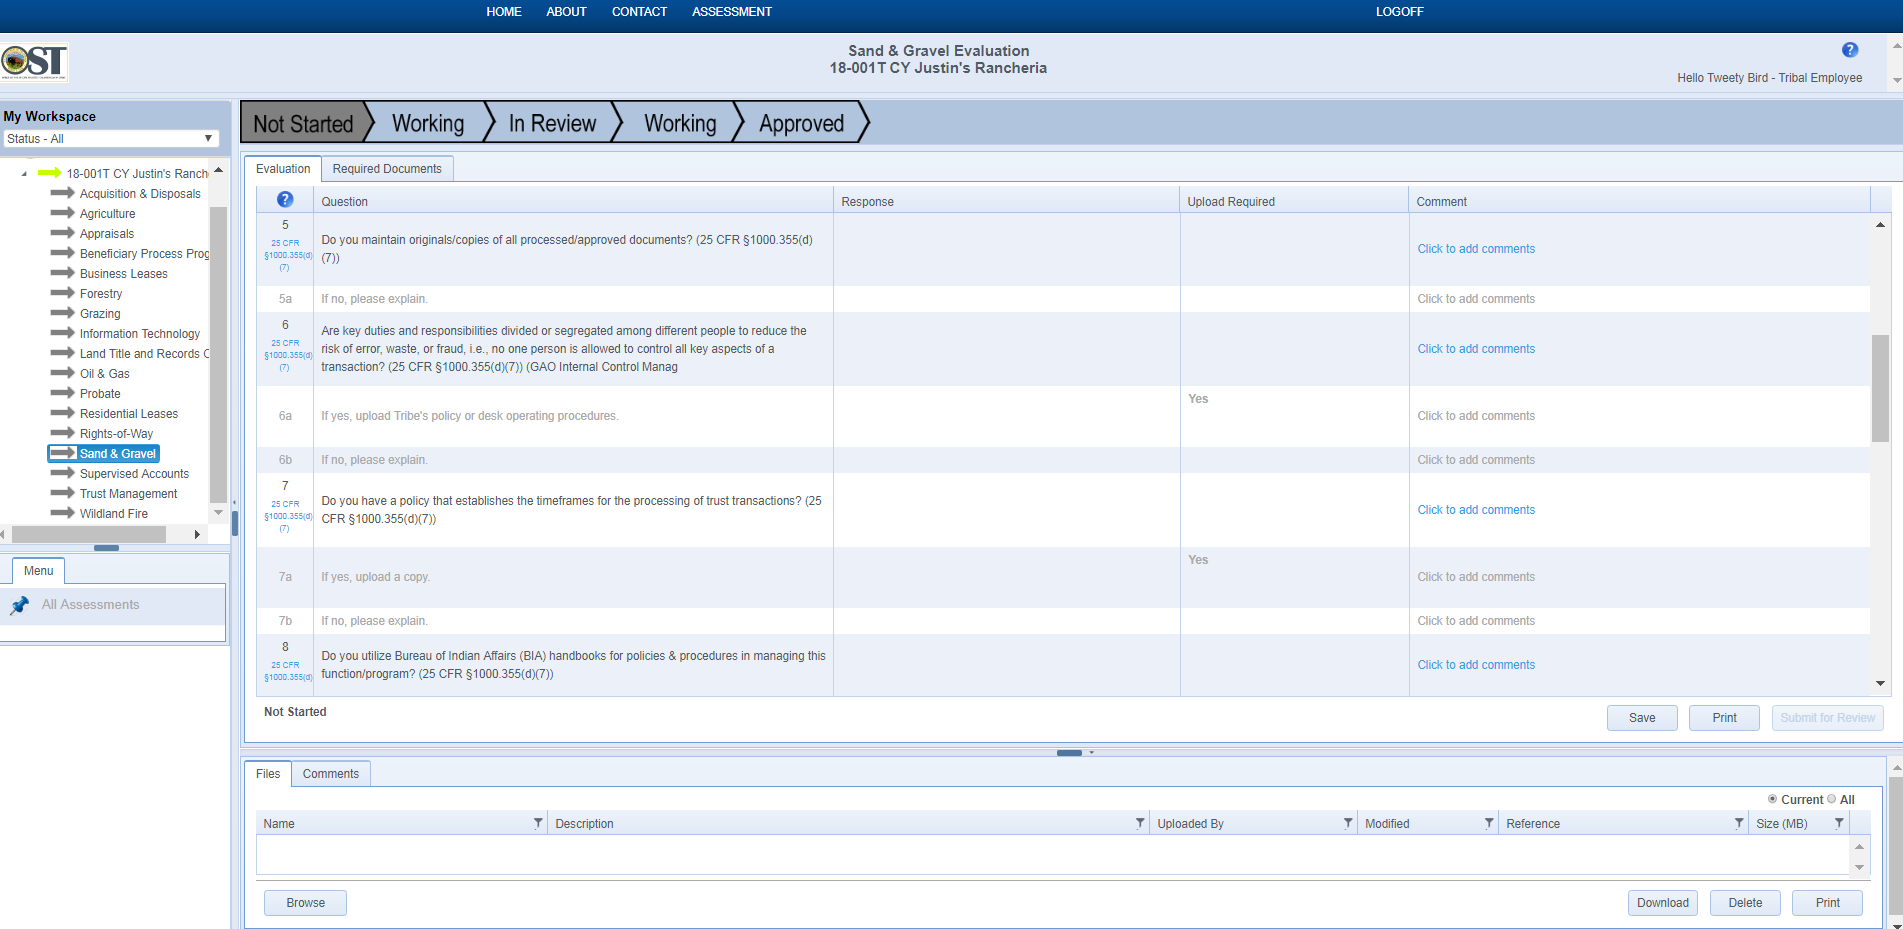Select the Evaluation tab
The height and width of the screenshot is (929, 1903).
coord(283,169)
